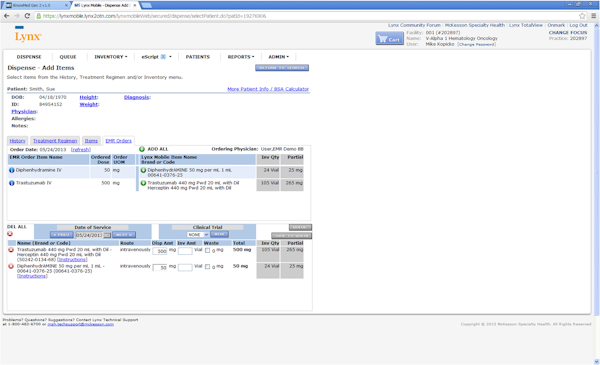
Task: Edit the Date of Service field
Action: point(89,235)
